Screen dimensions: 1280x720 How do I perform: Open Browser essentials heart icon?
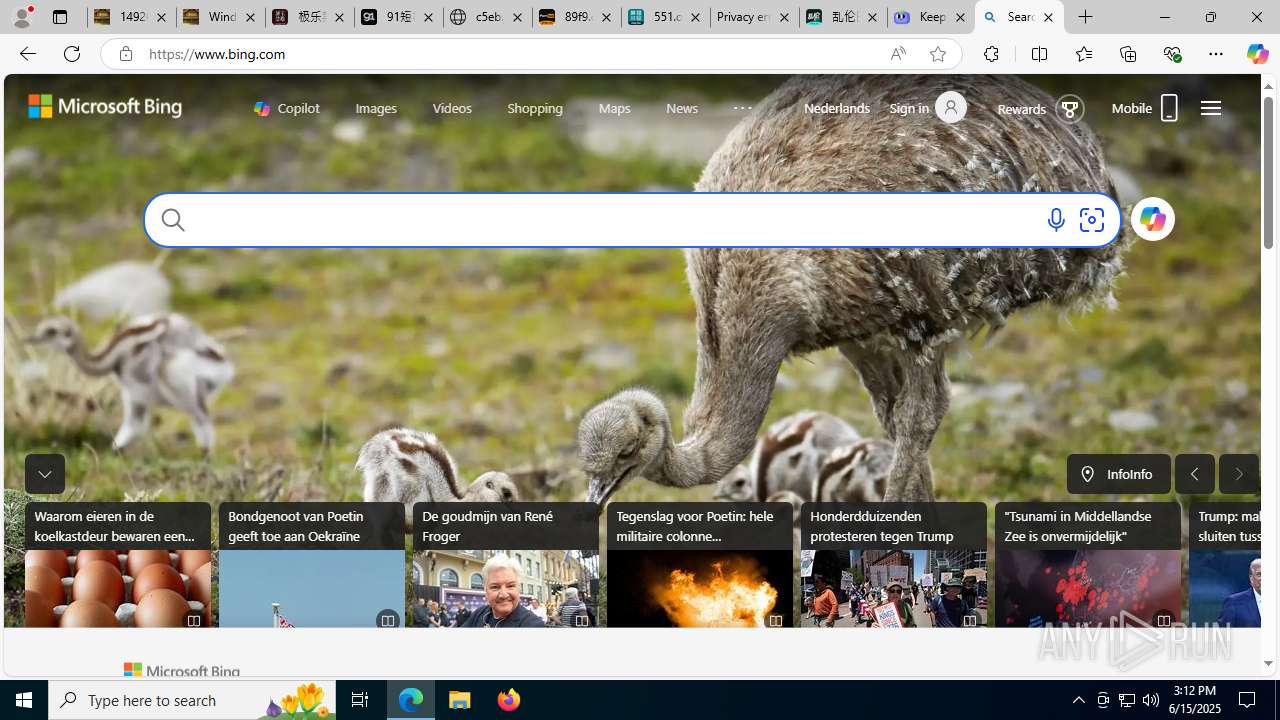click(x=1172, y=54)
